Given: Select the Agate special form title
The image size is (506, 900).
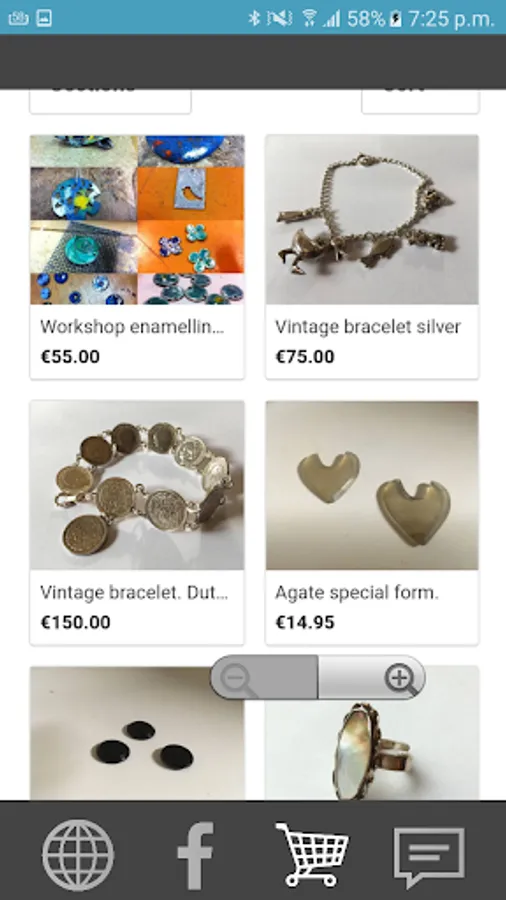Looking at the screenshot, I should tap(357, 592).
